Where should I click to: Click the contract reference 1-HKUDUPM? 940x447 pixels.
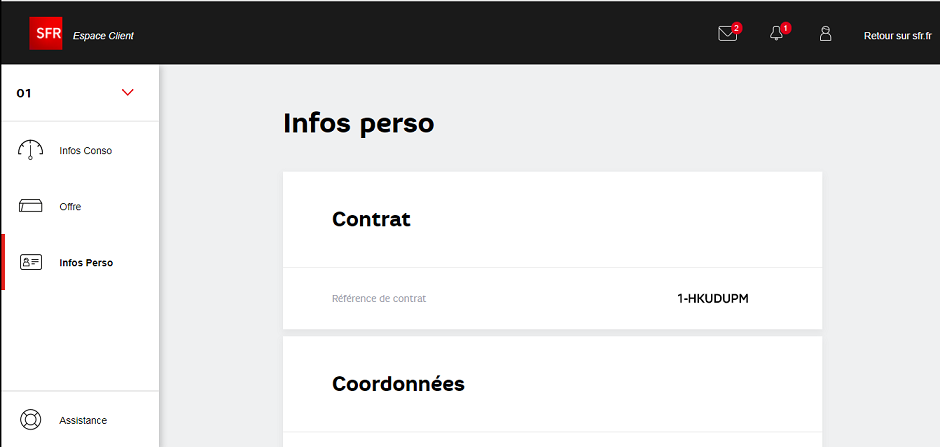(712, 298)
